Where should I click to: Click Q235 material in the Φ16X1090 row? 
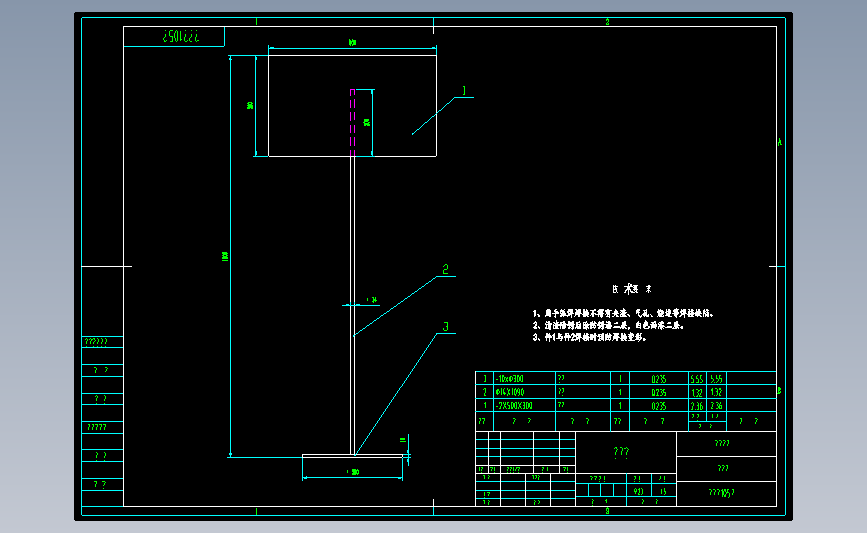point(659,392)
